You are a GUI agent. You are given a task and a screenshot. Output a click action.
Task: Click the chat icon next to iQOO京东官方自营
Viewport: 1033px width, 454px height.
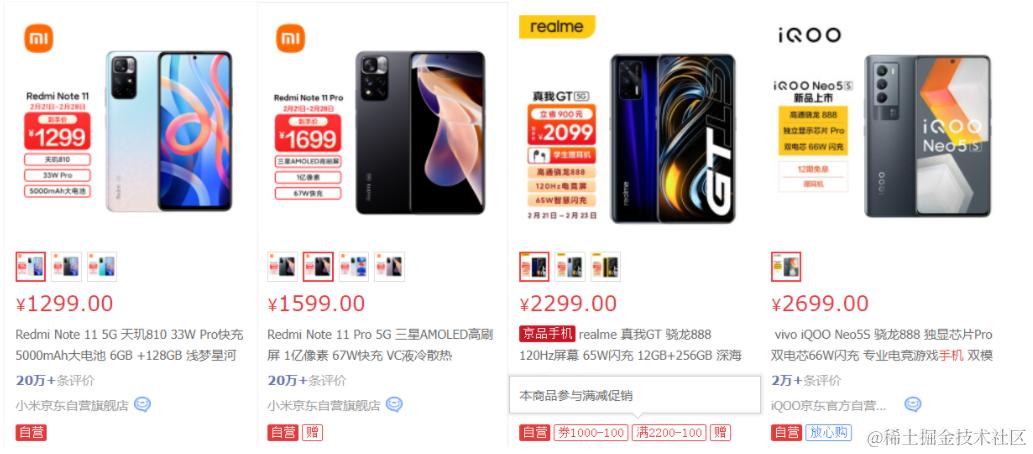(912, 405)
